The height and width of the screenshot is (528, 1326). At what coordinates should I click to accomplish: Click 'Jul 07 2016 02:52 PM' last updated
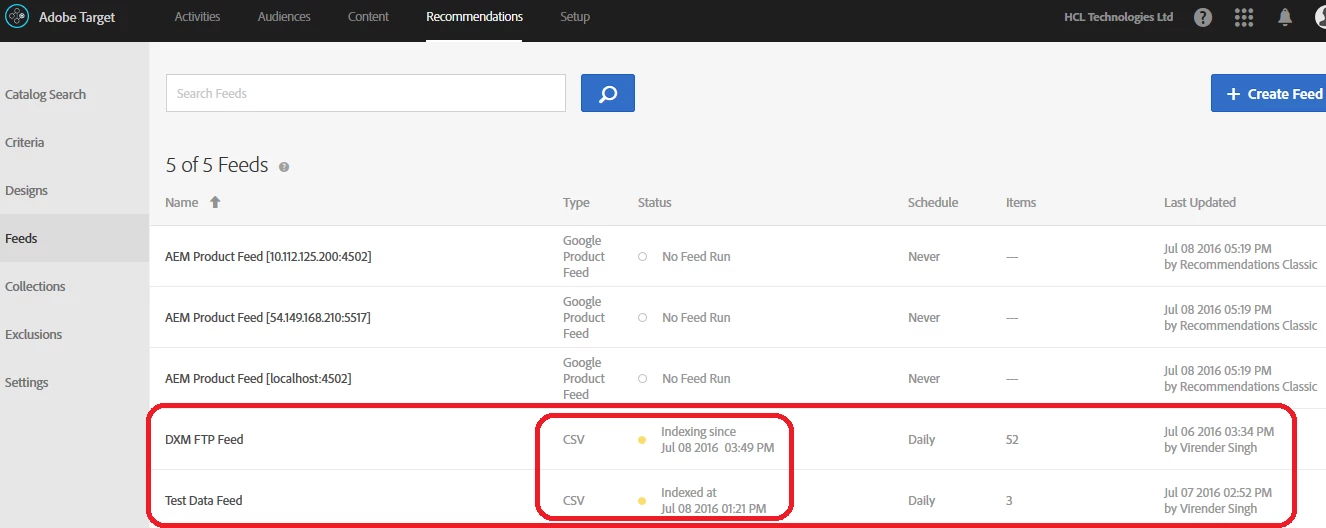point(1218,493)
